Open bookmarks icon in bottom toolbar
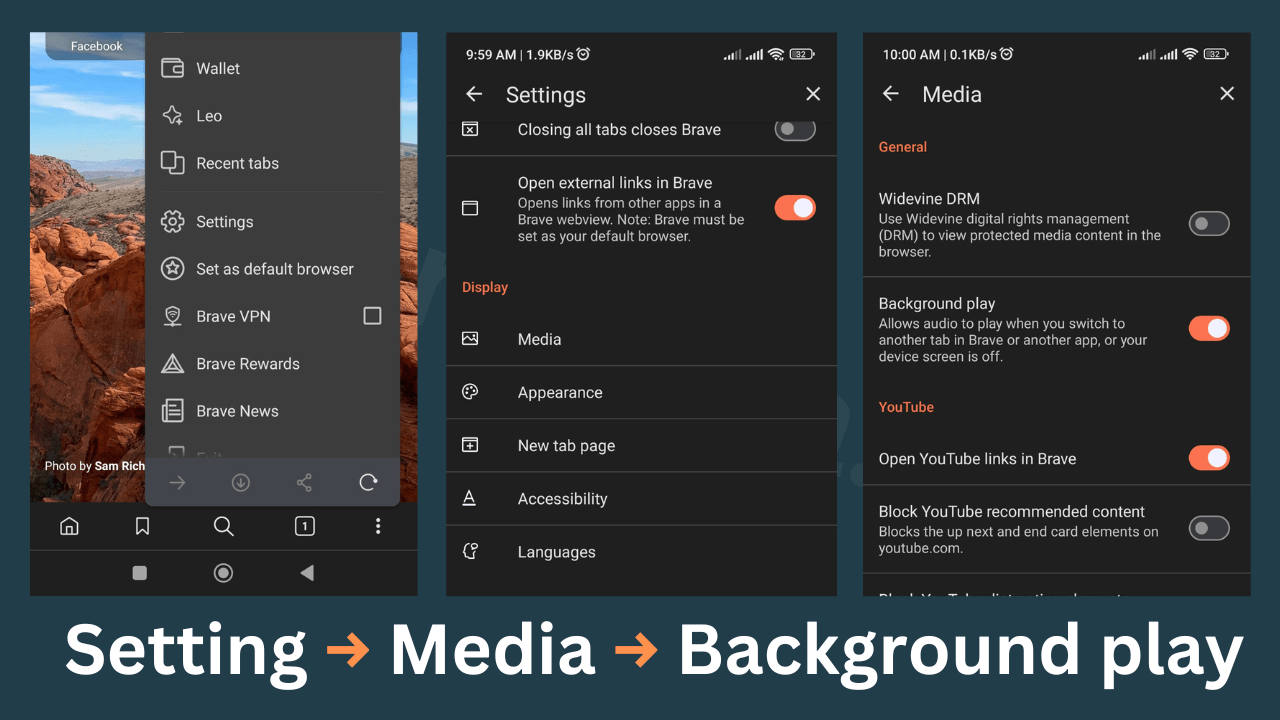 coord(143,526)
